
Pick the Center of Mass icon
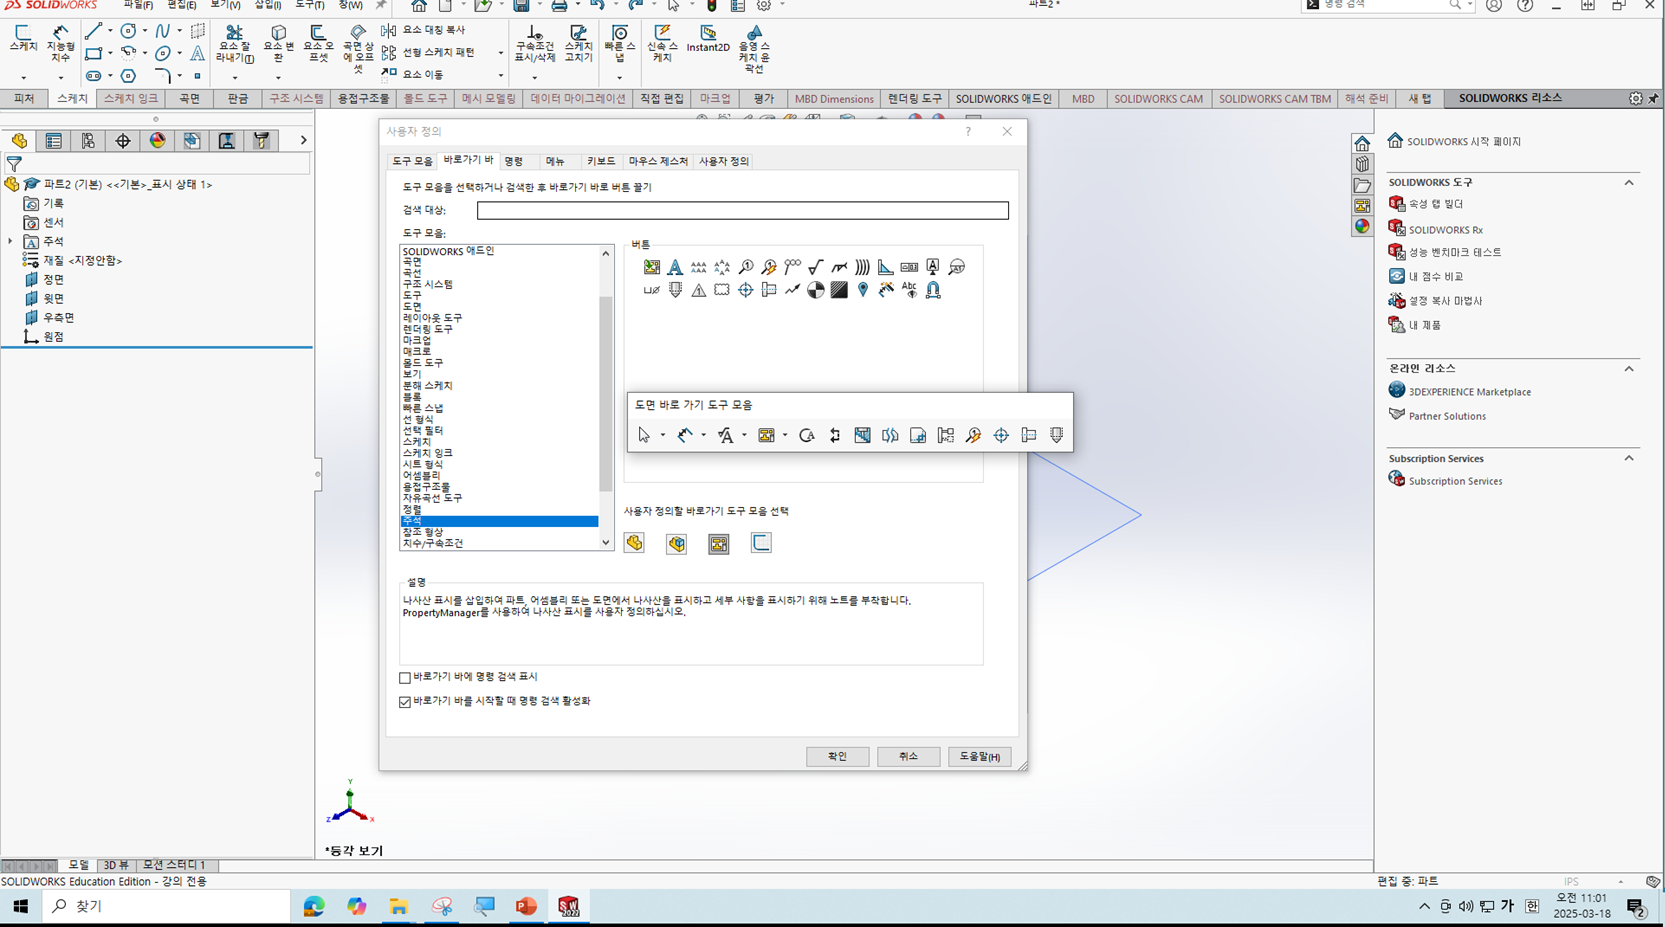click(816, 290)
